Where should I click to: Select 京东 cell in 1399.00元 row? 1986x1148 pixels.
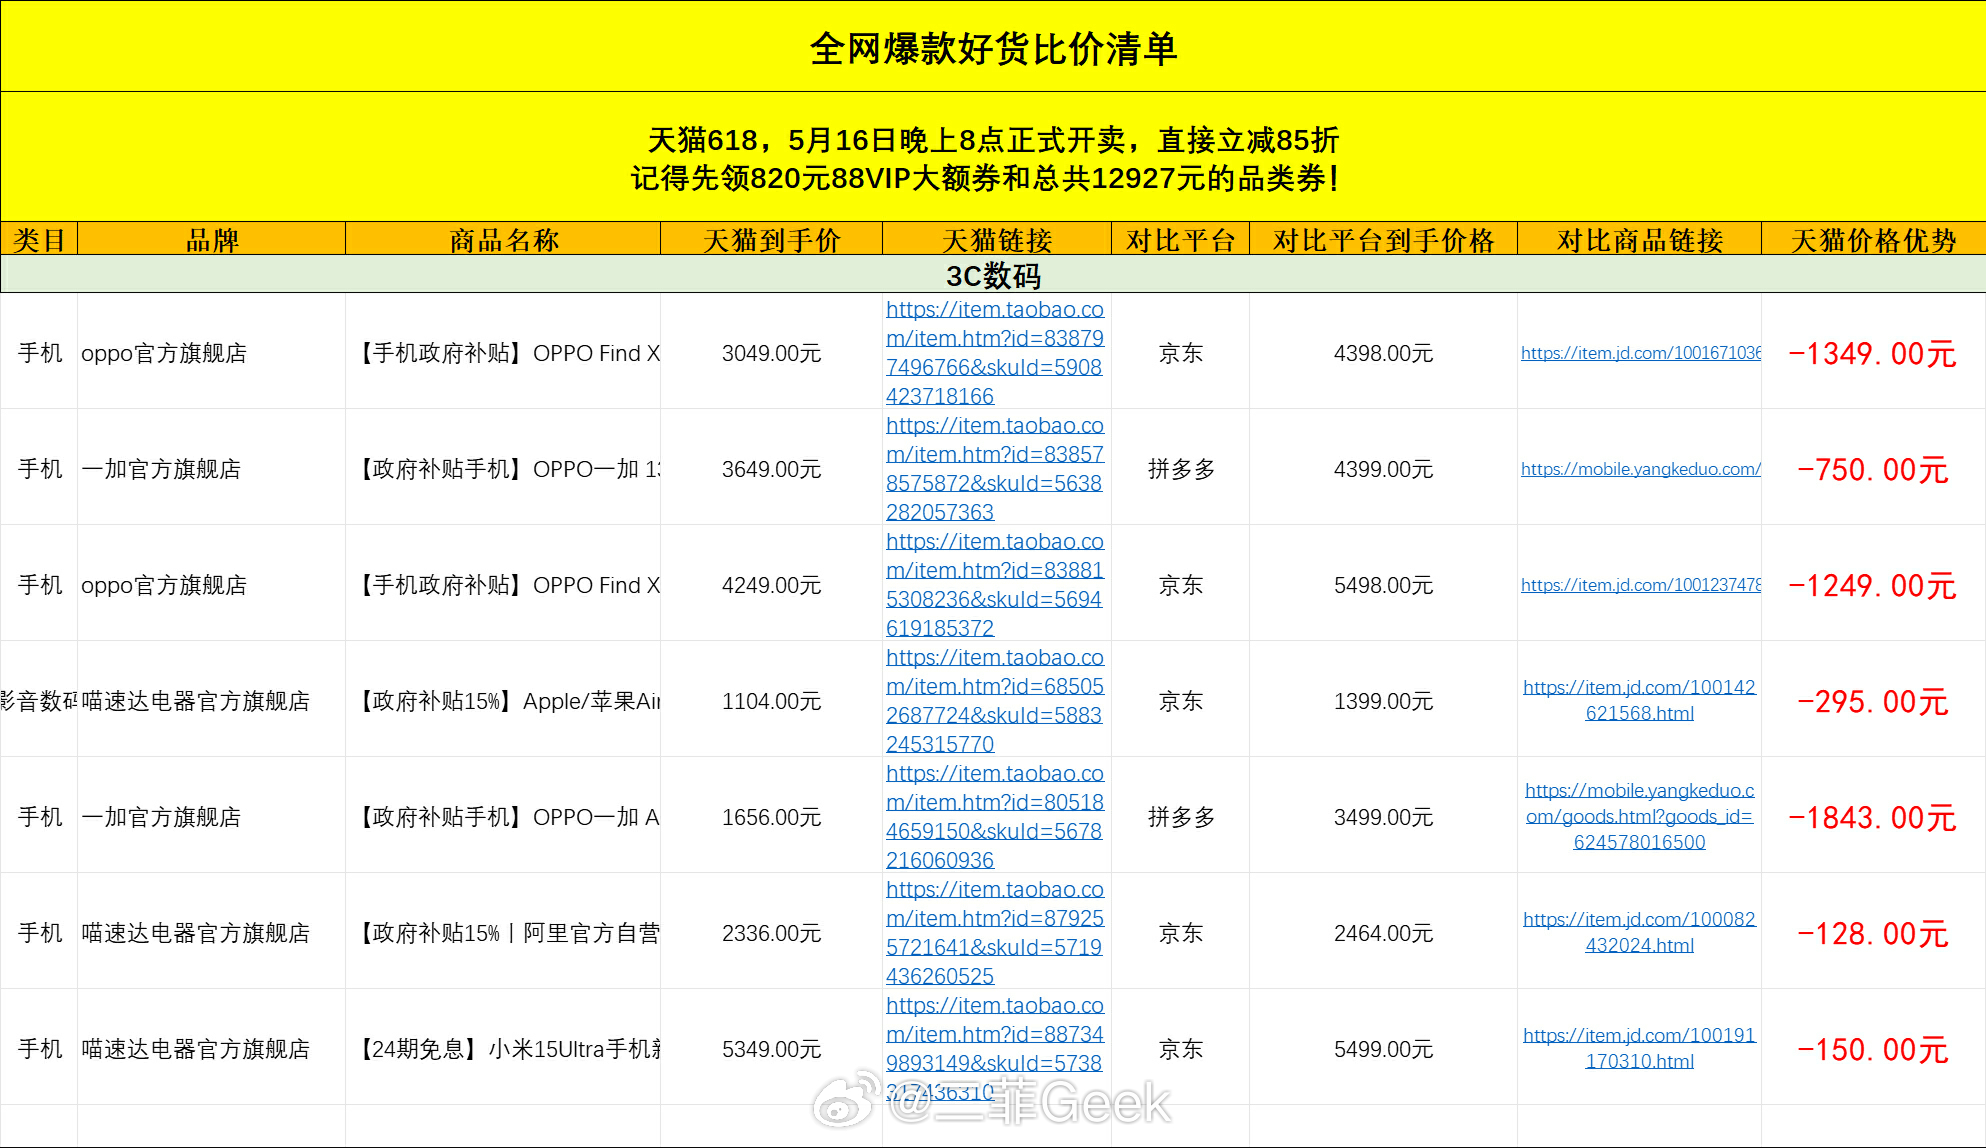coord(1181,701)
